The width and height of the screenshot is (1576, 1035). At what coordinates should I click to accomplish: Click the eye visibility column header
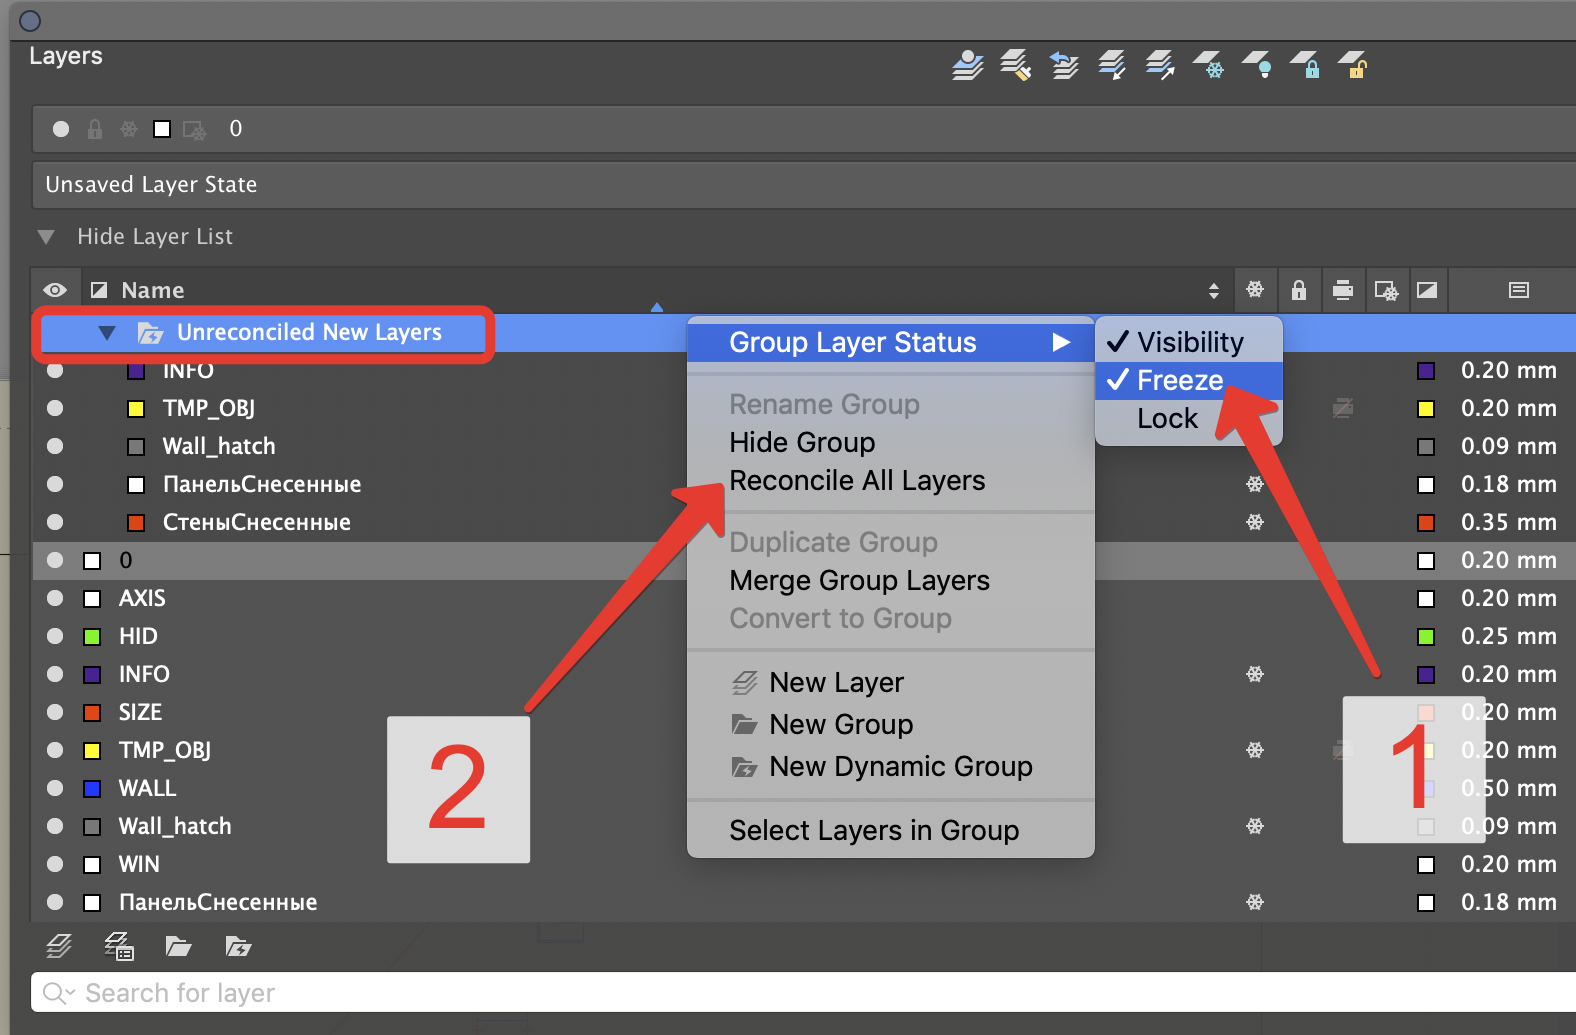[55, 290]
